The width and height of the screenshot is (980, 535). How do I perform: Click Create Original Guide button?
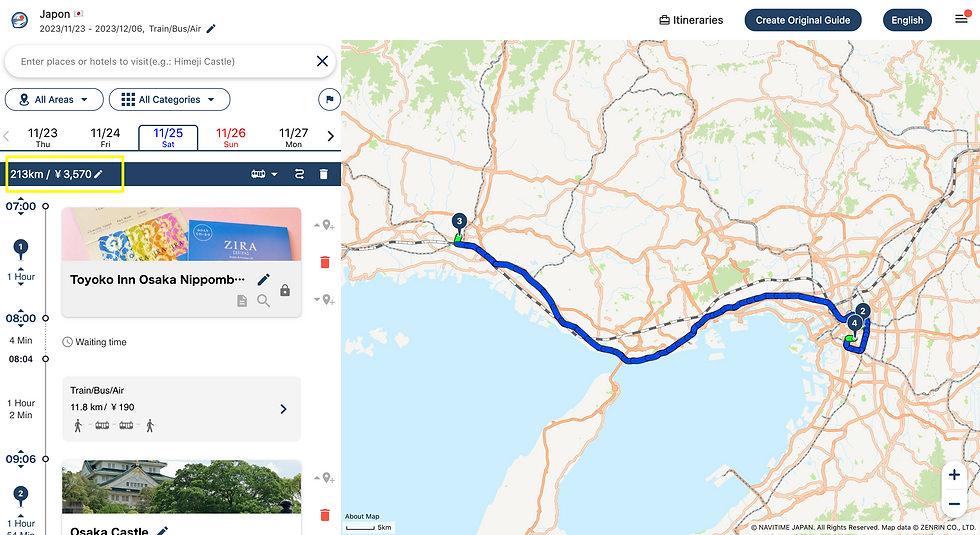(x=802, y=20)
